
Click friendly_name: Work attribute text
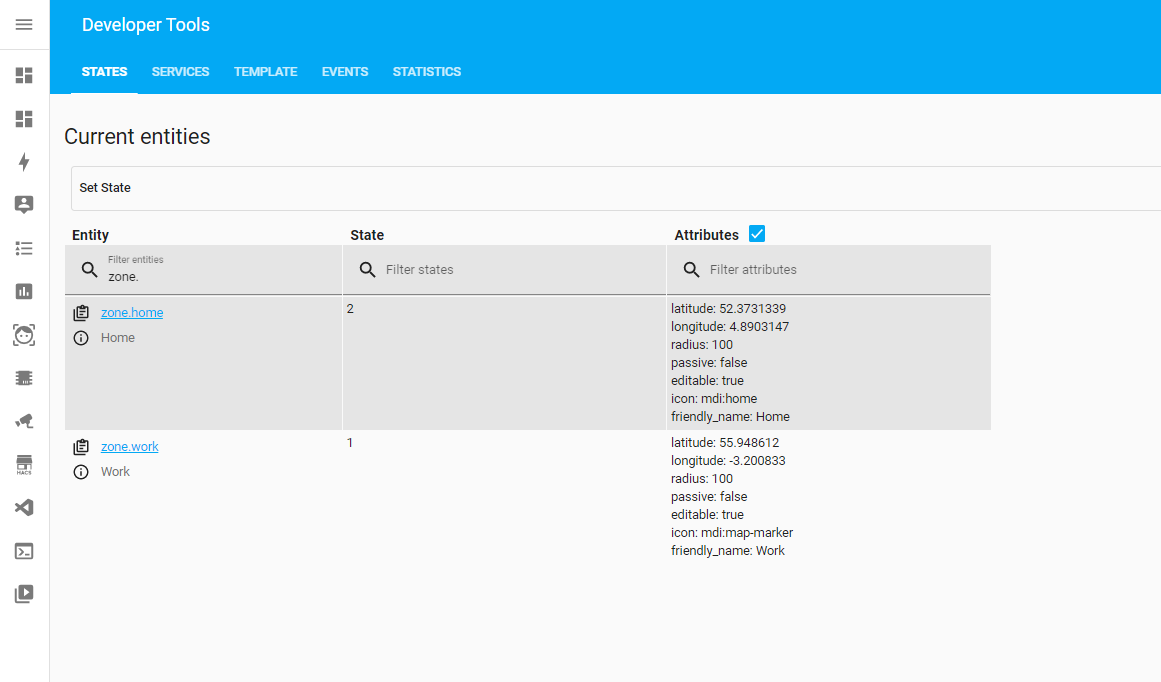(728, 551)
